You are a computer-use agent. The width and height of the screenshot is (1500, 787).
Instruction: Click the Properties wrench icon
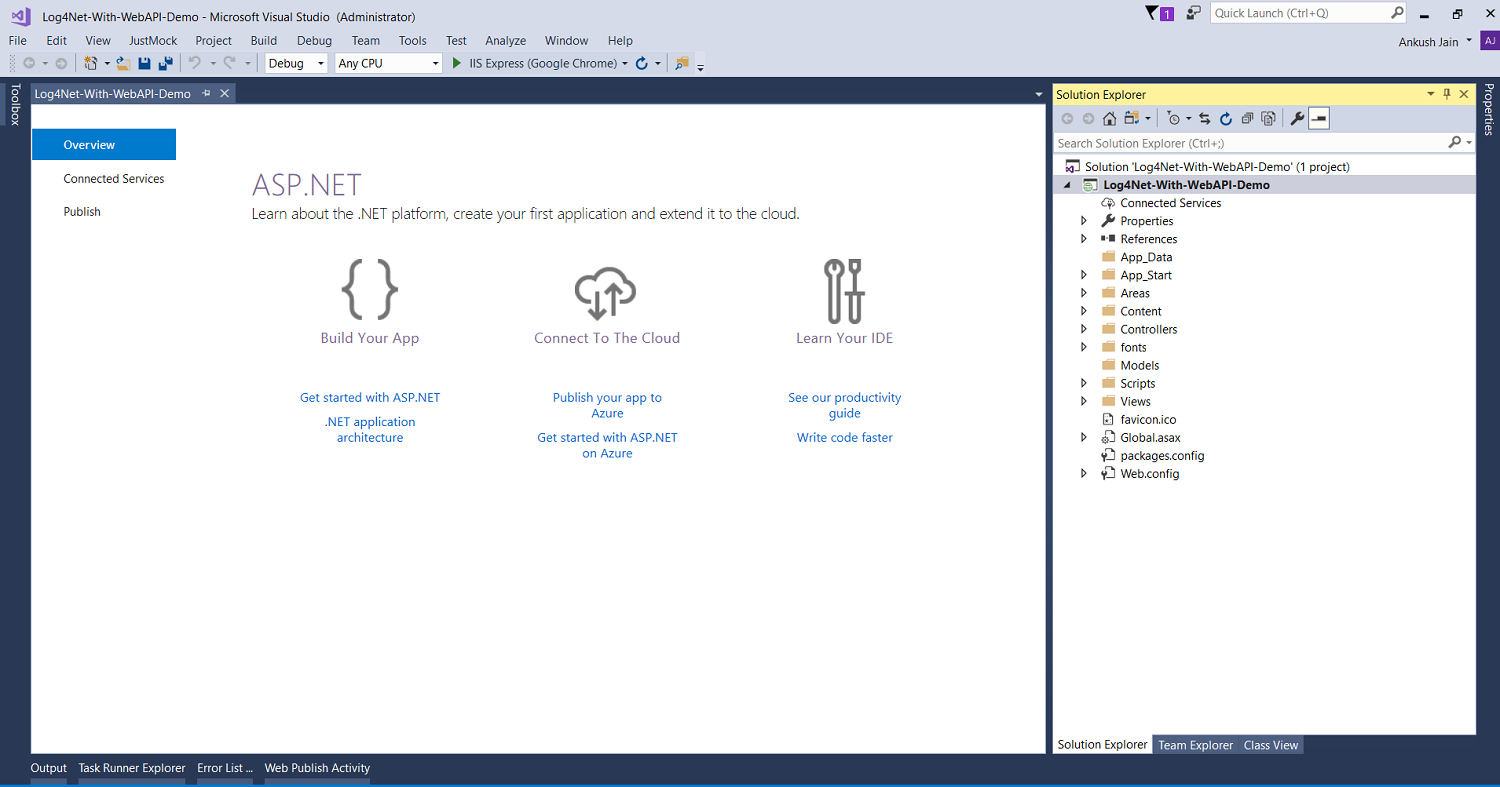pyautogui.click(x=1297, y=119)
